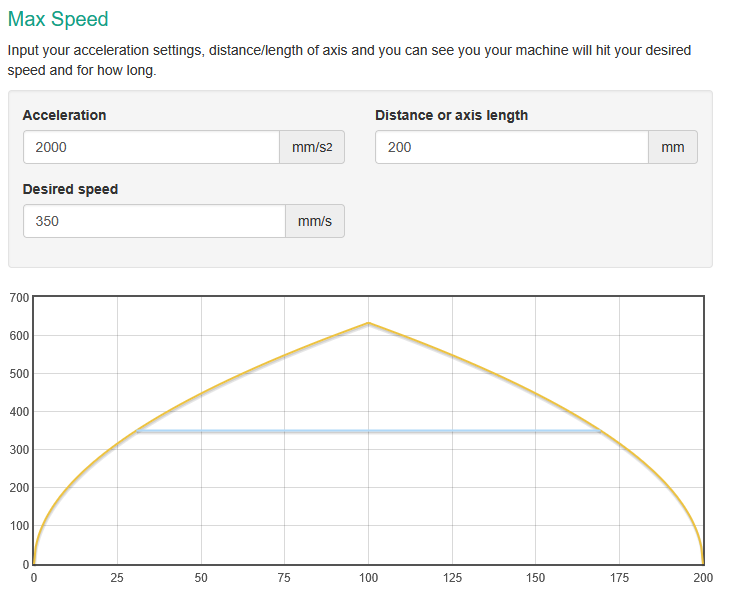Click the 175 label on the x-axis
730x600 pixels.
point(620,578)
